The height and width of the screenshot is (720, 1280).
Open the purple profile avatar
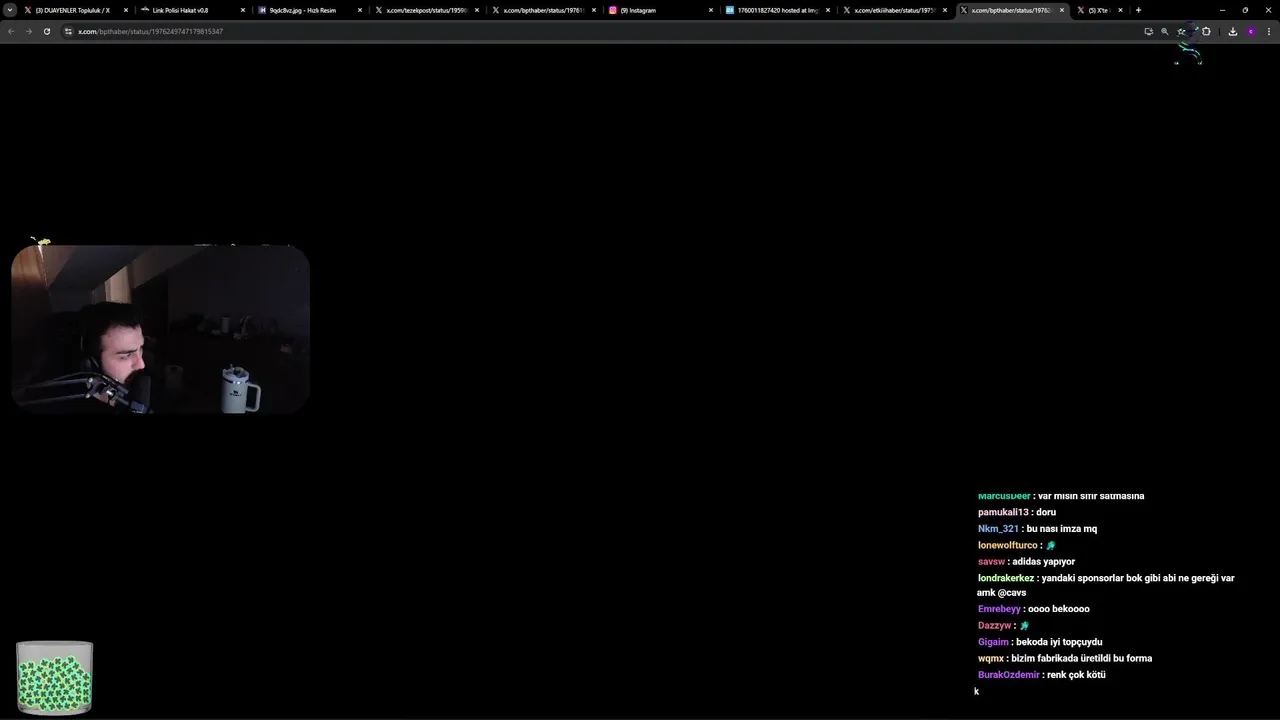1250,31
